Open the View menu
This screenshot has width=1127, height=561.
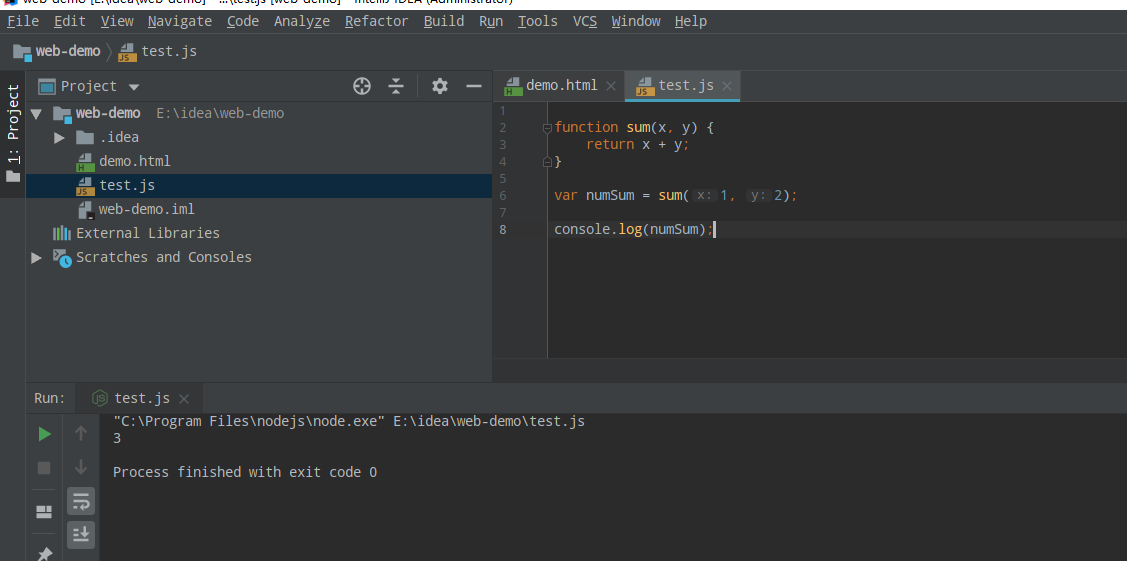117,22
